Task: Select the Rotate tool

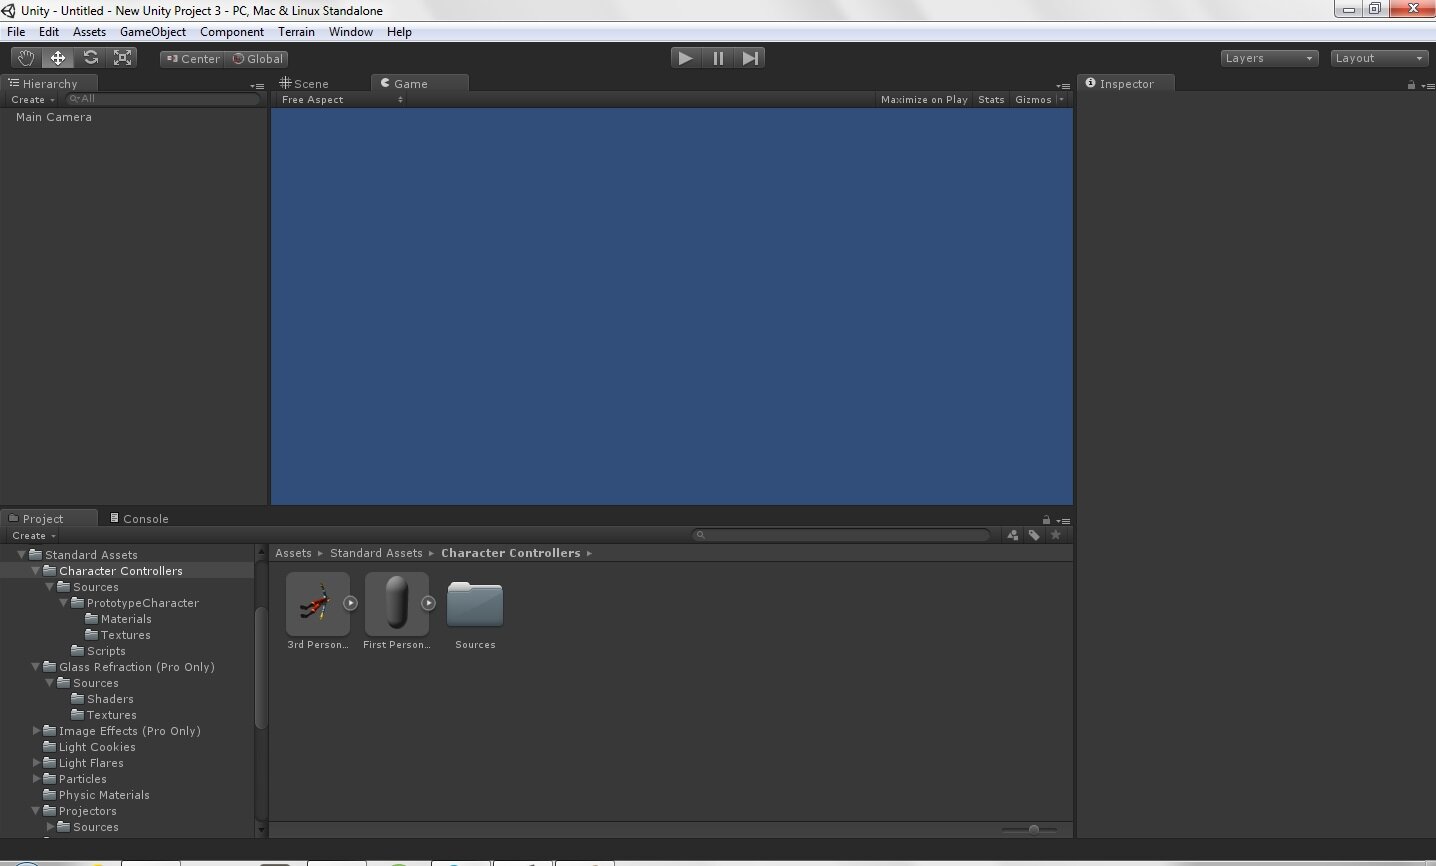Action: tap(91, 58)
